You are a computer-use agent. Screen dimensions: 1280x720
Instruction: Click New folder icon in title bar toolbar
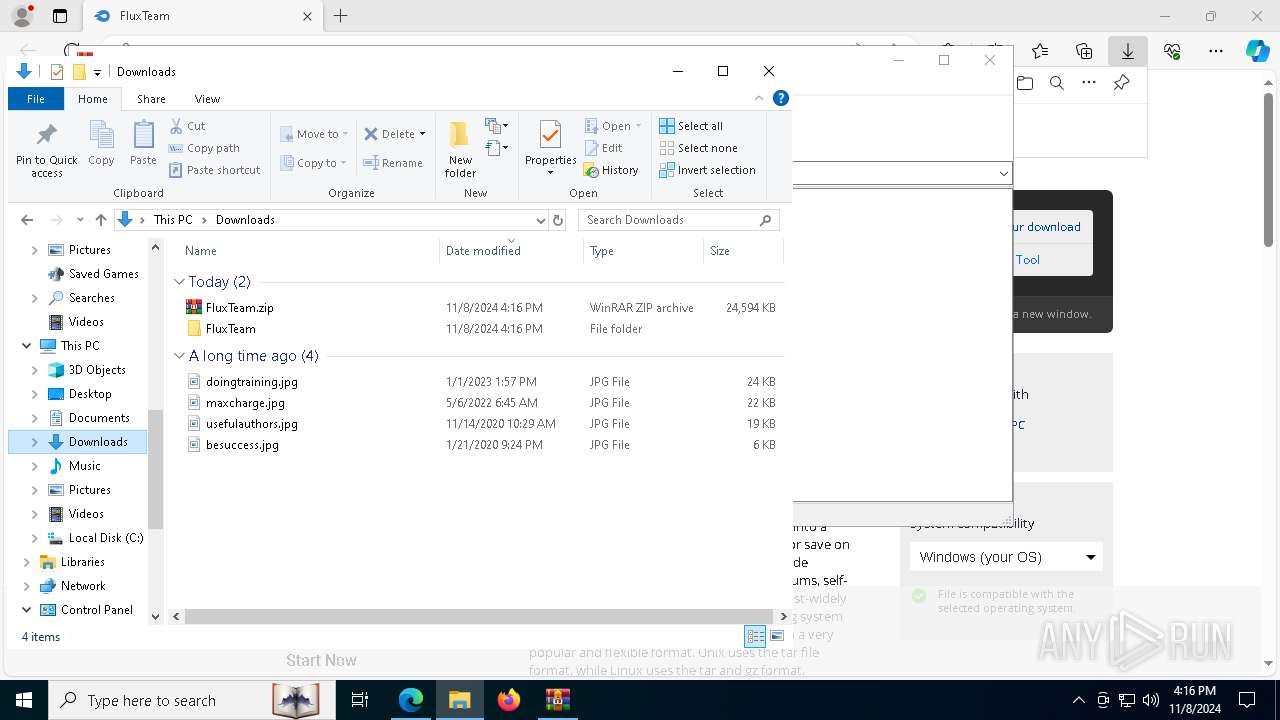point(79,72)
